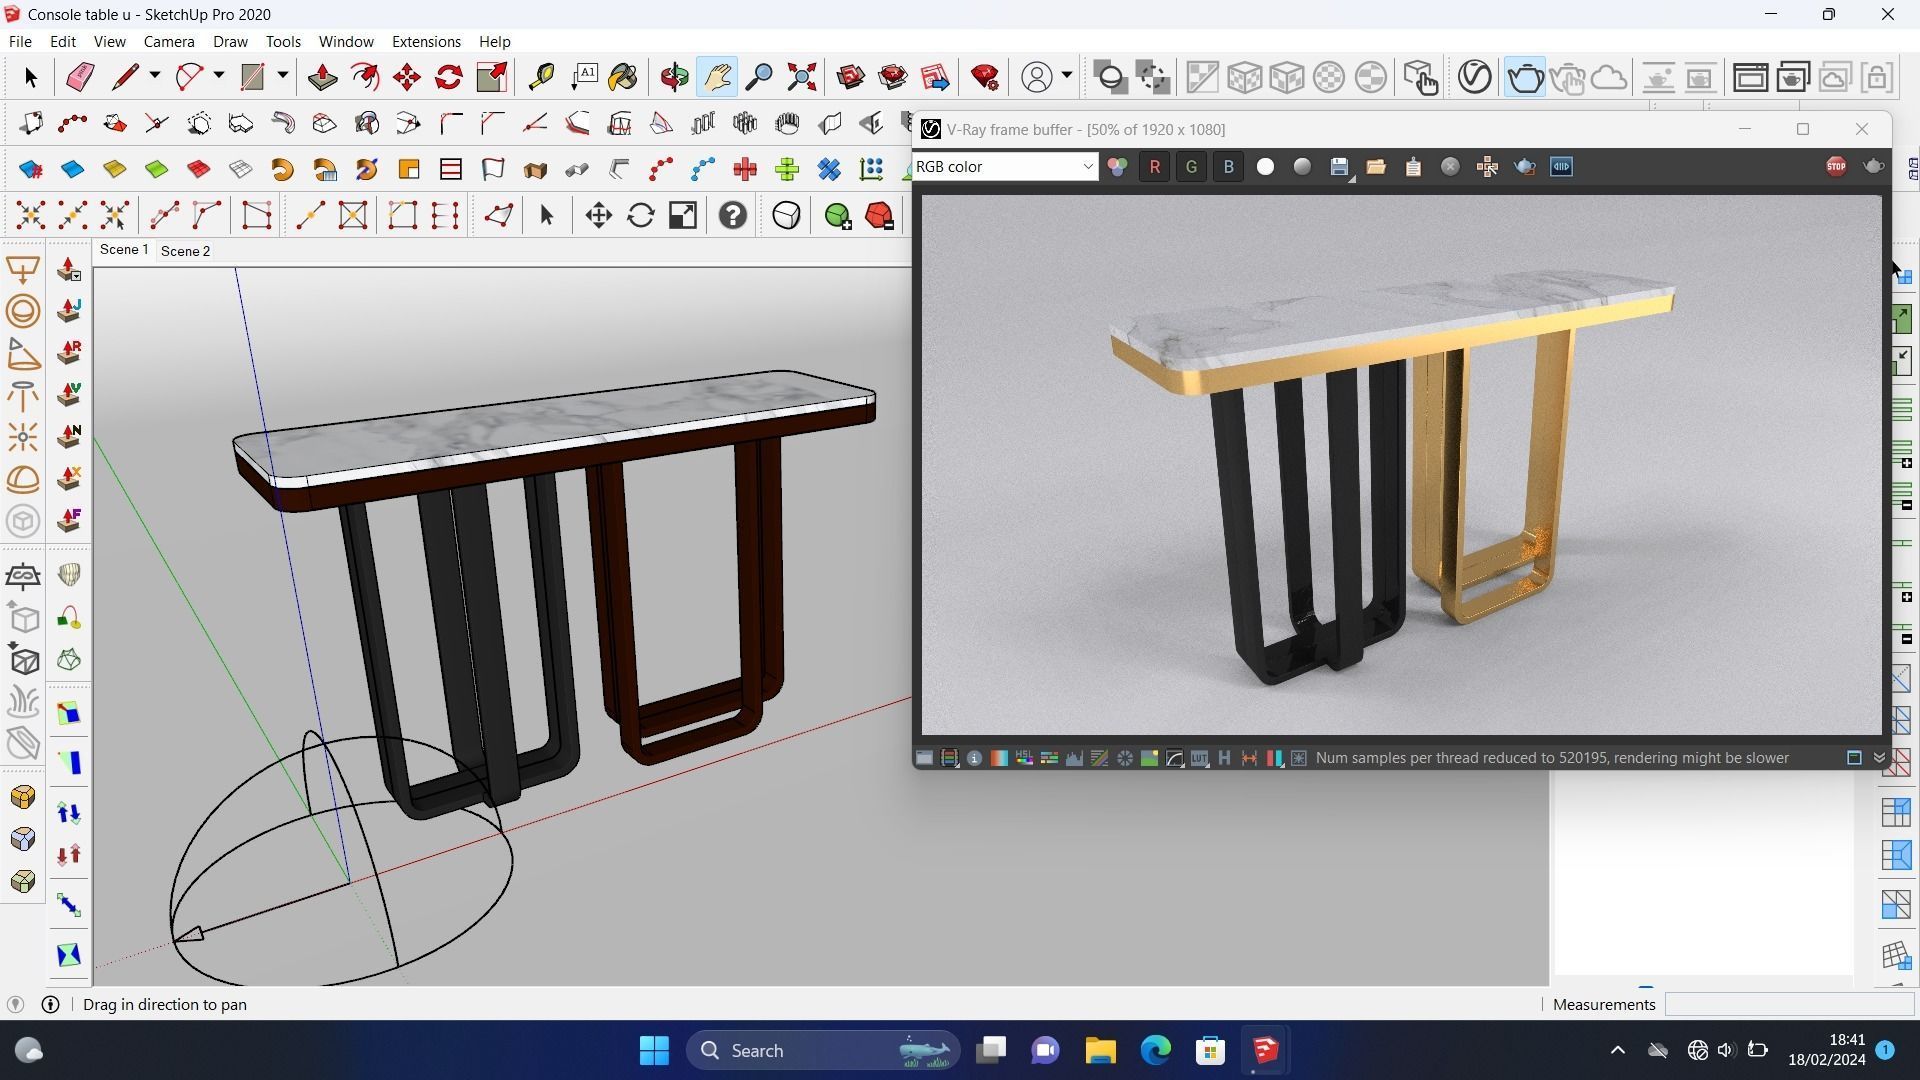Open the Extensions menu
This screenshot has width=1920, height=1080.
[426, 41]
